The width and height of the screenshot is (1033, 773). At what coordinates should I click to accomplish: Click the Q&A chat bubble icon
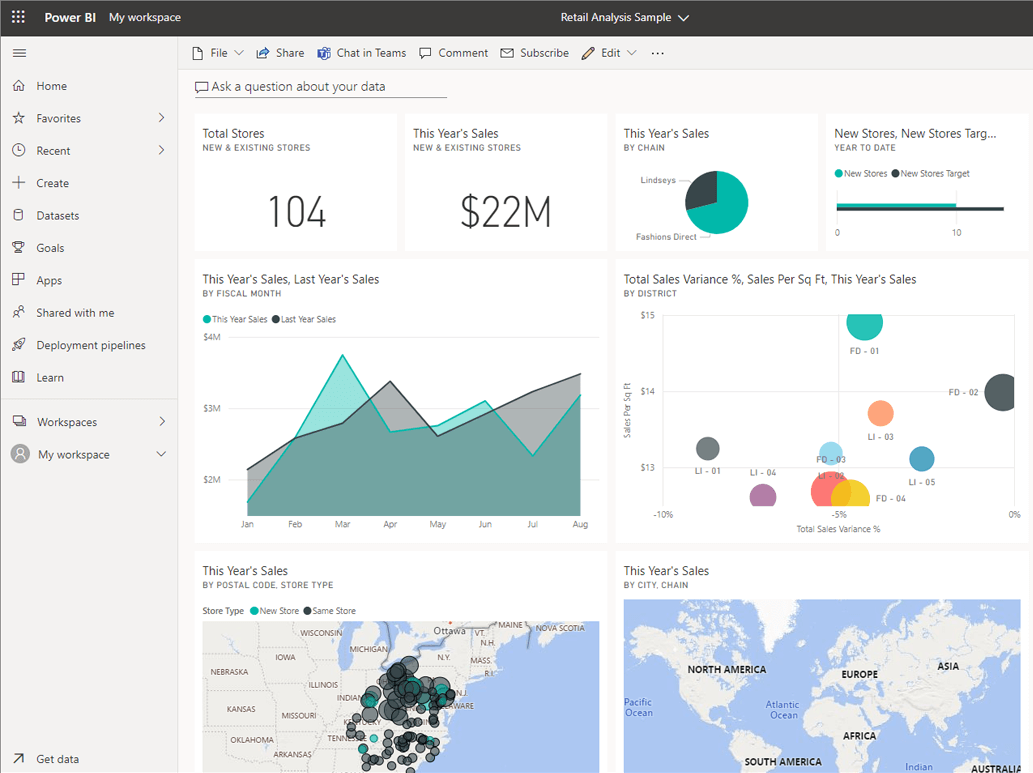click(x=202, y=87)
